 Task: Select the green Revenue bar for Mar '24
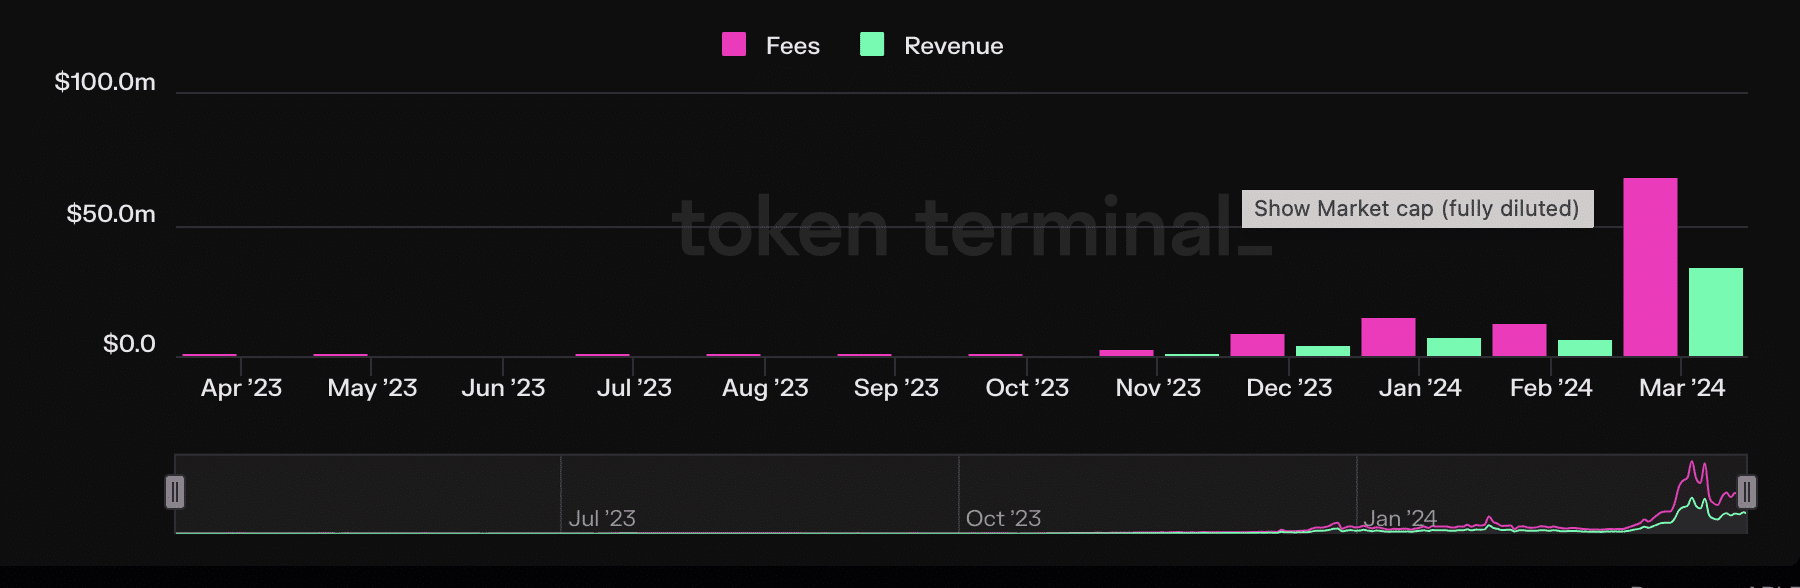tap(1715, 312)
